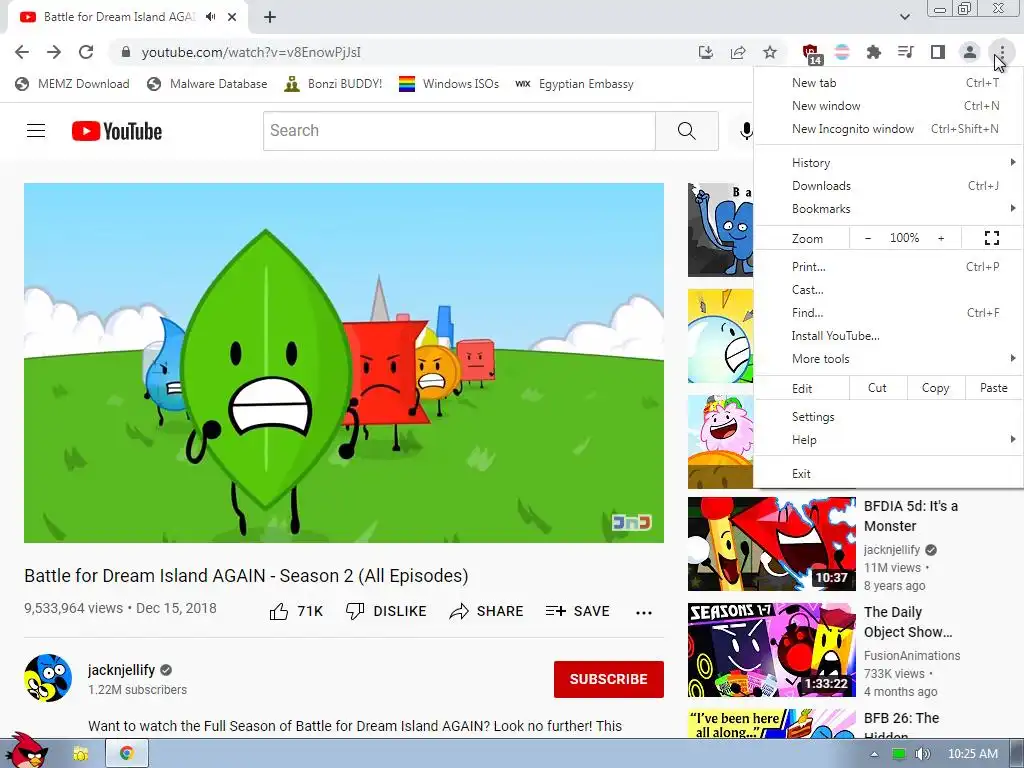The width and height of the screenshot is (1024, 768).
Task: Go forward to the next page
Action: [x=54, y=52]
